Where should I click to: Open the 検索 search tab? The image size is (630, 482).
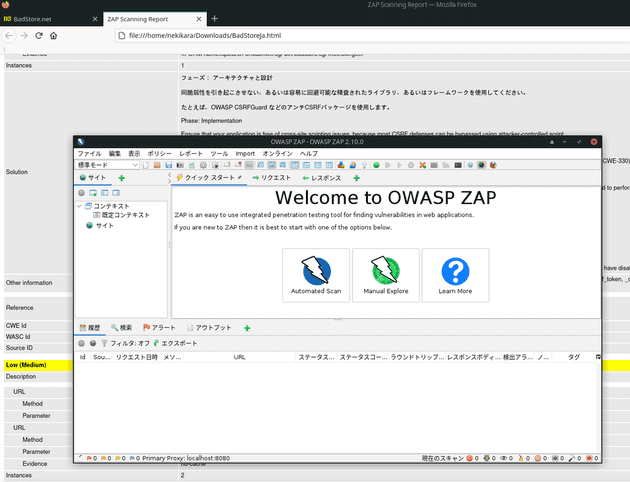(121, 328)
